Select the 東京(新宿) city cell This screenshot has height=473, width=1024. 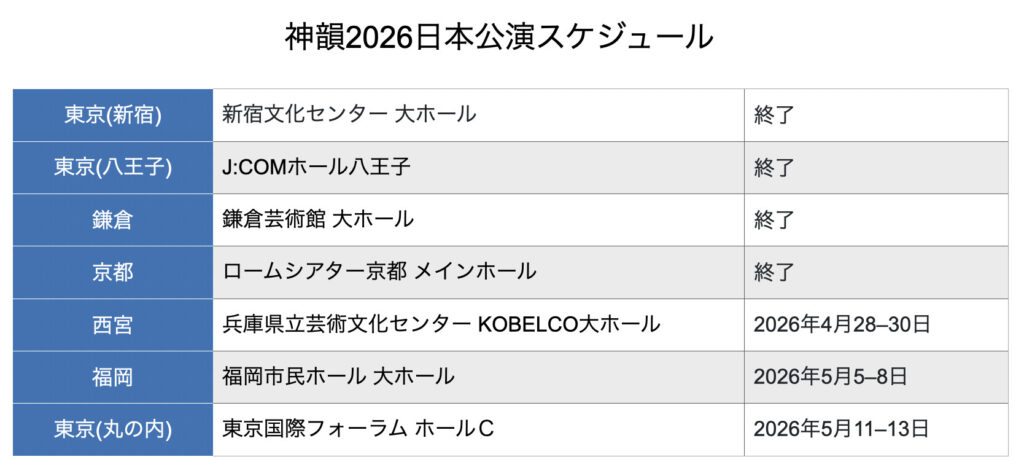pyautogui.click(x=113, y=114)
